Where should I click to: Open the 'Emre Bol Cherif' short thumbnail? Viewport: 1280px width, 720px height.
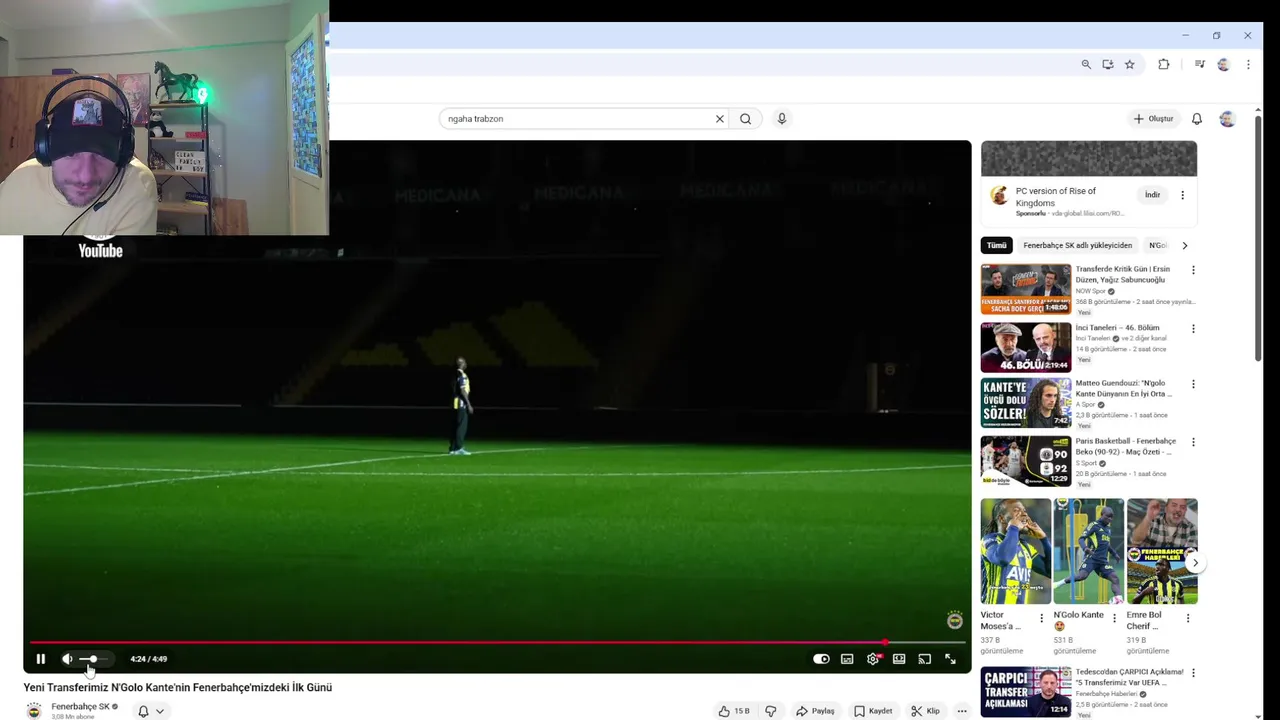click(x=1162, y=551)
